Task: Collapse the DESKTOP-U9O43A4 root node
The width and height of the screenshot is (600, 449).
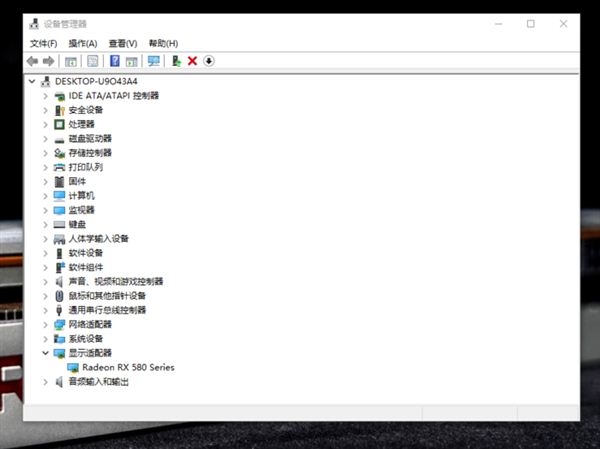Action: 32,81
